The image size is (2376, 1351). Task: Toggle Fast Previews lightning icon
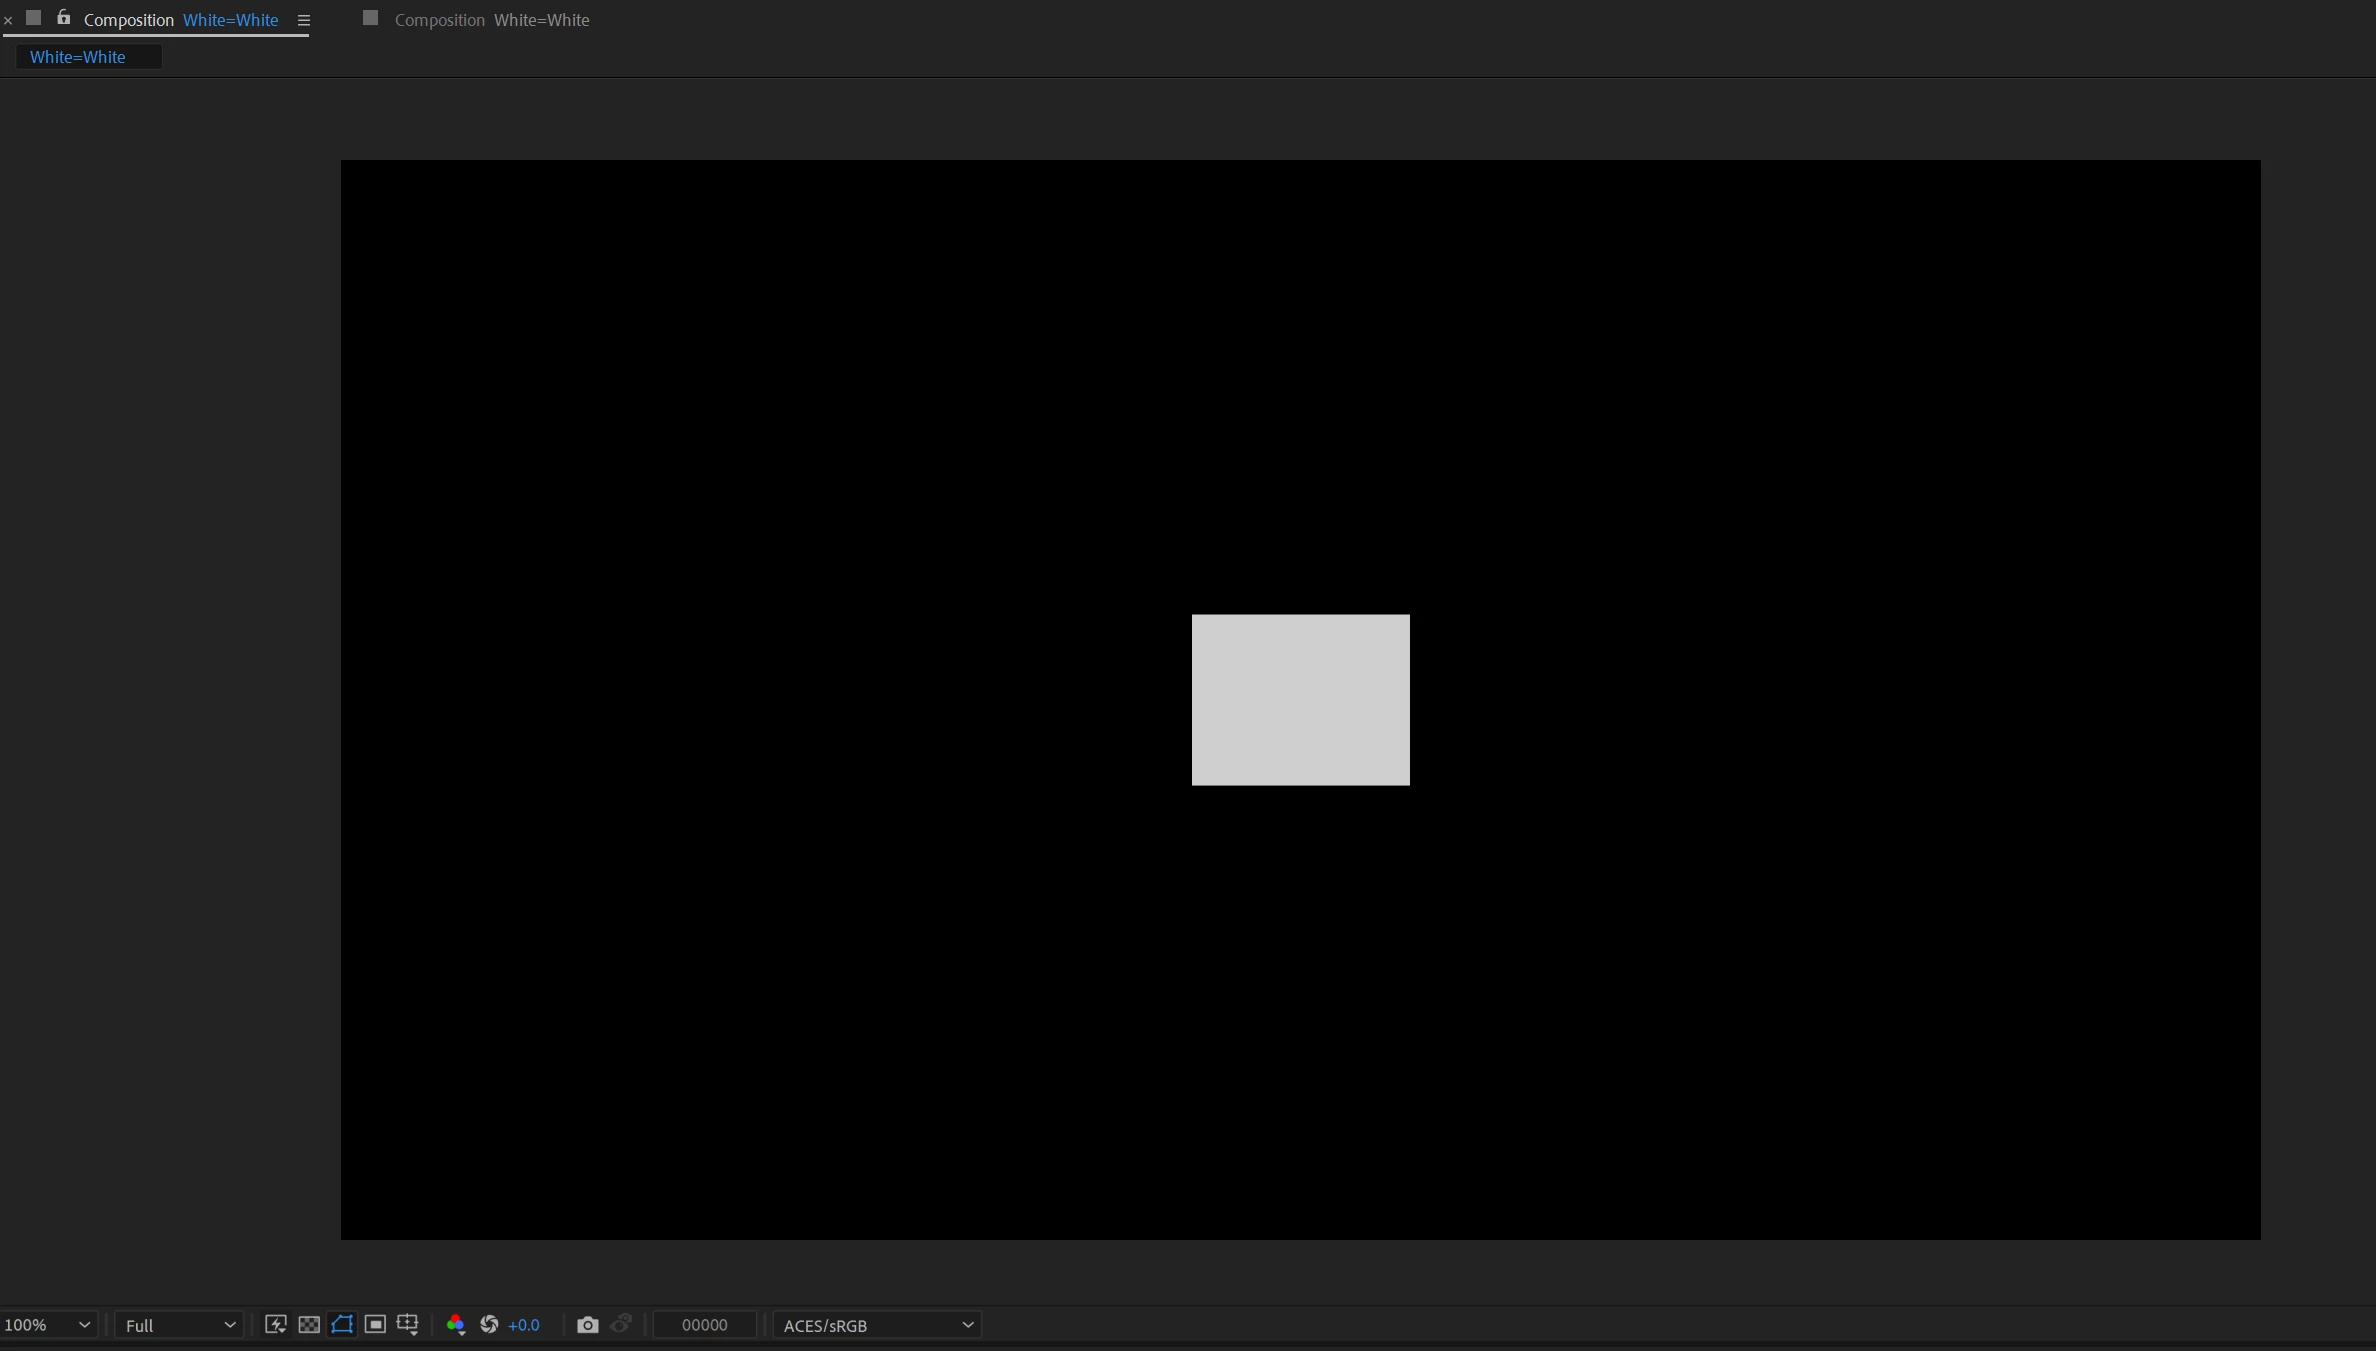275,1325
